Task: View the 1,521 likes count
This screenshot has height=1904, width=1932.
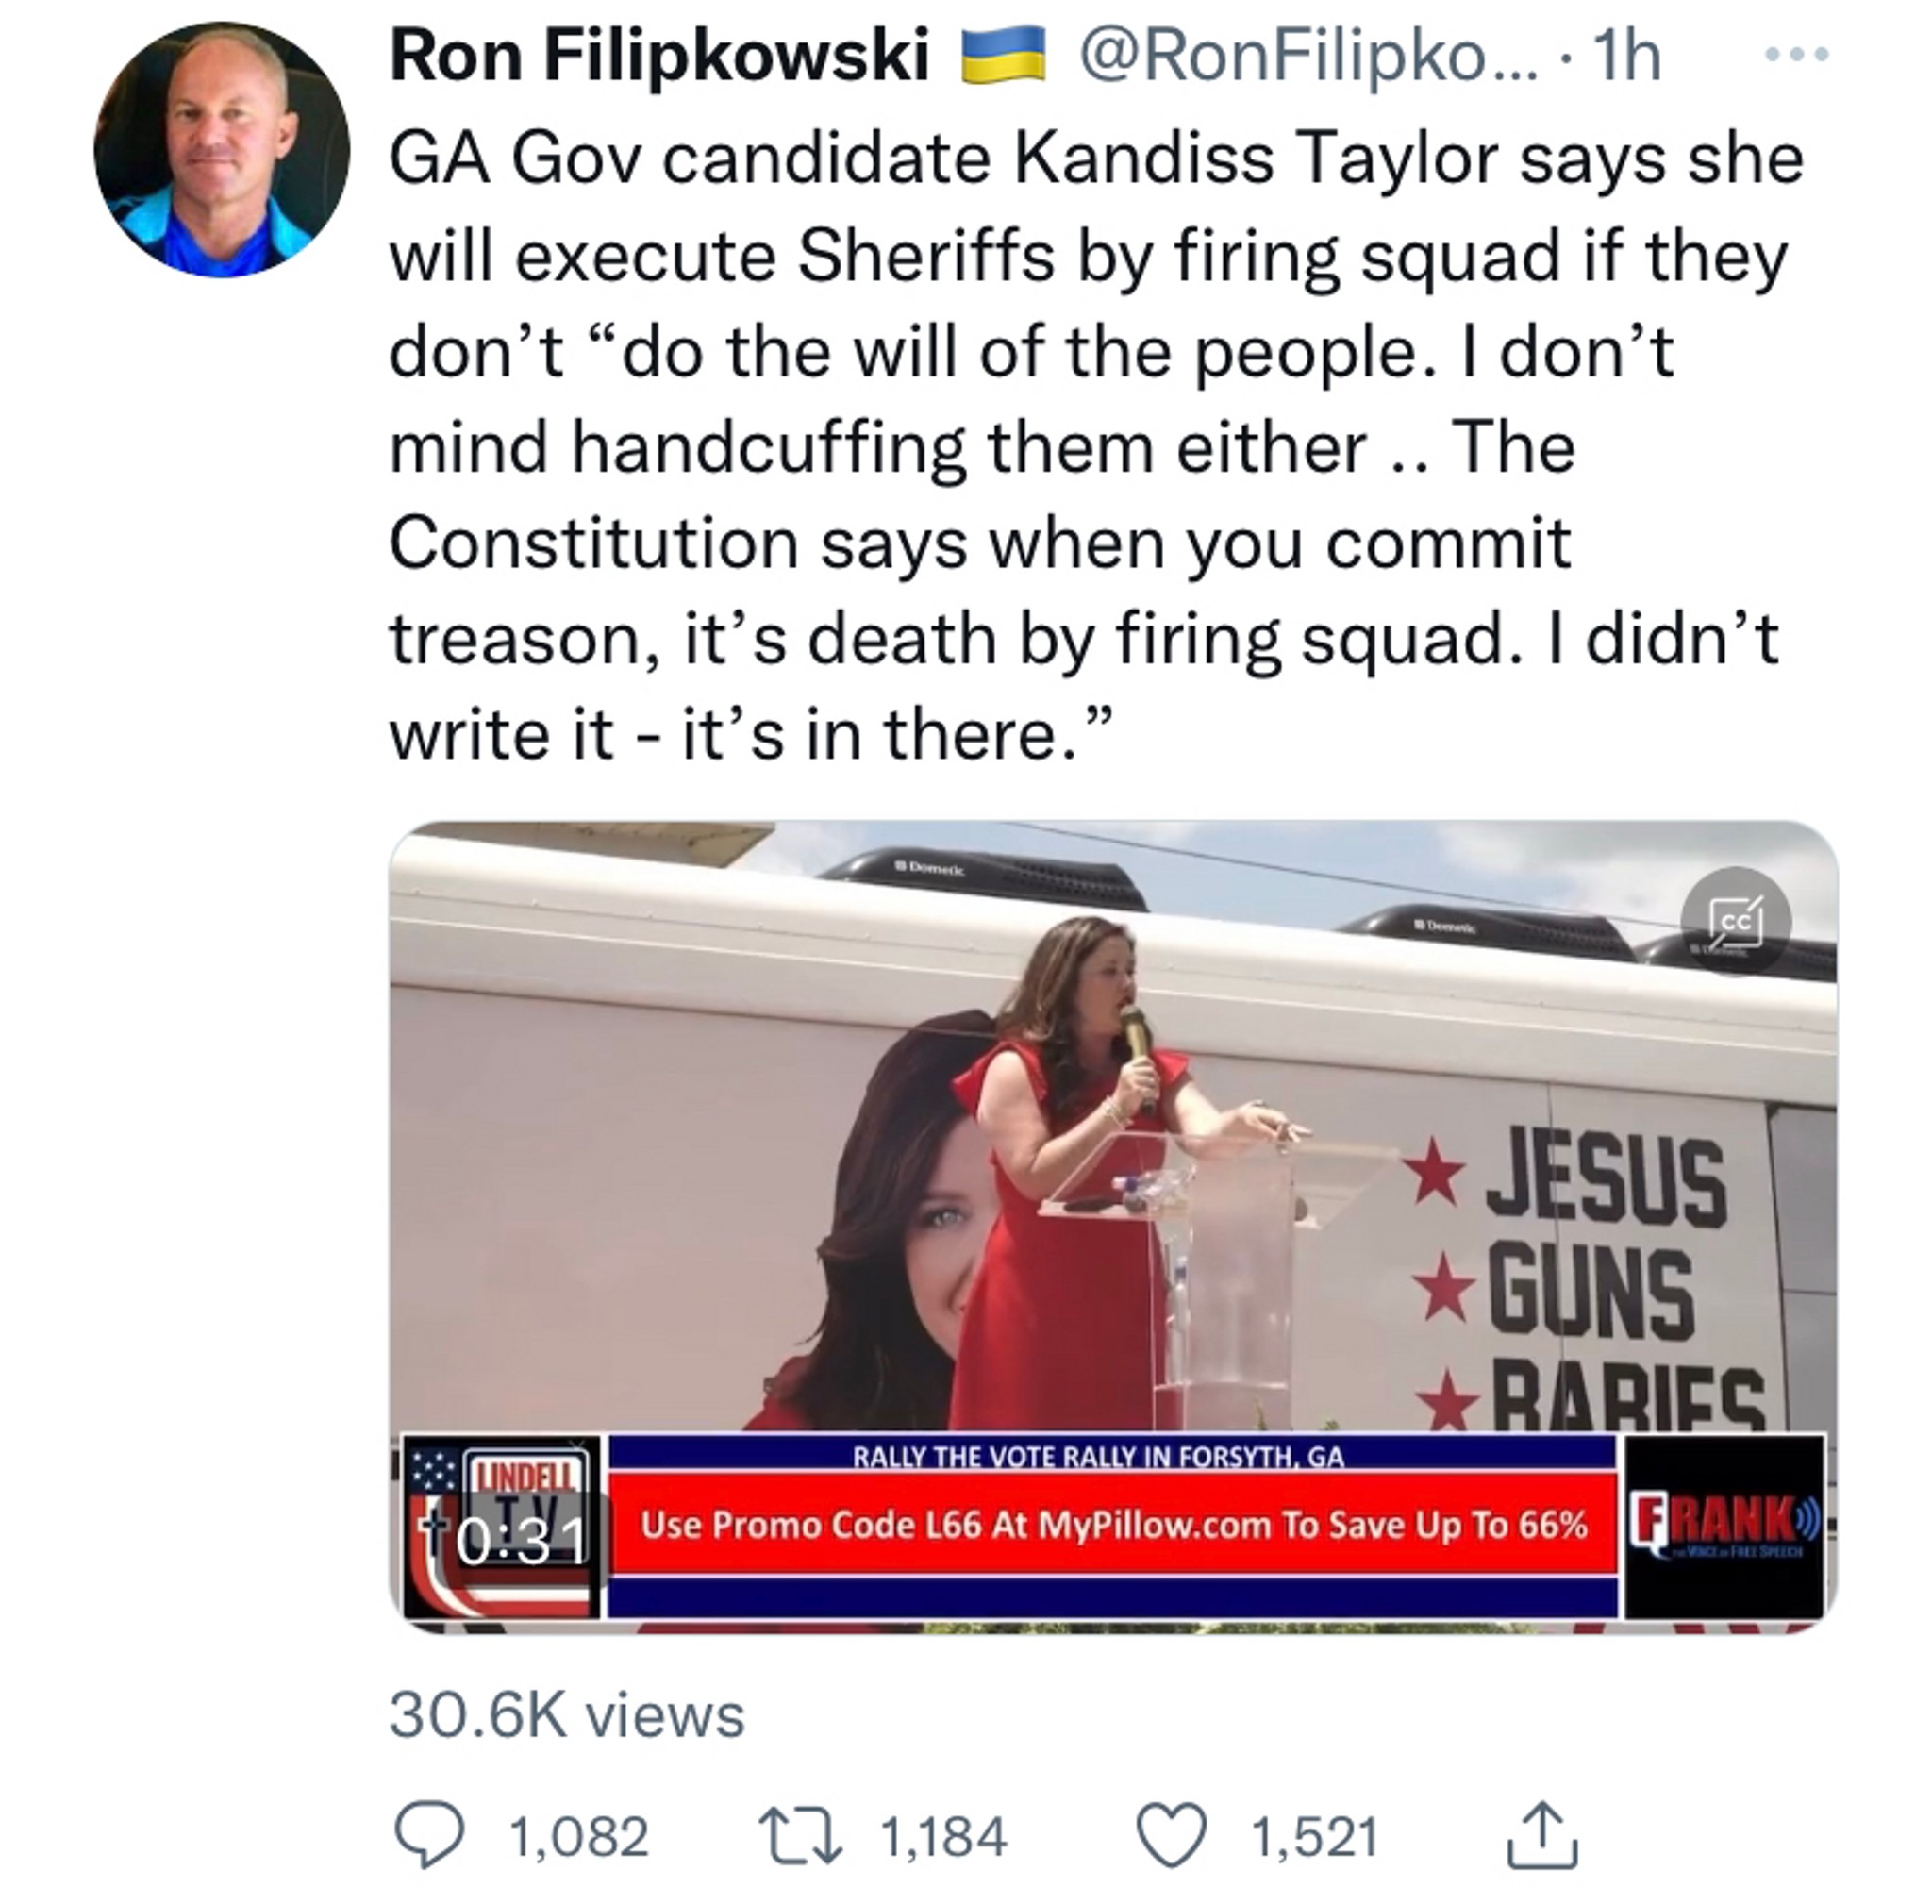Action: click(x=1315, y=1836)
